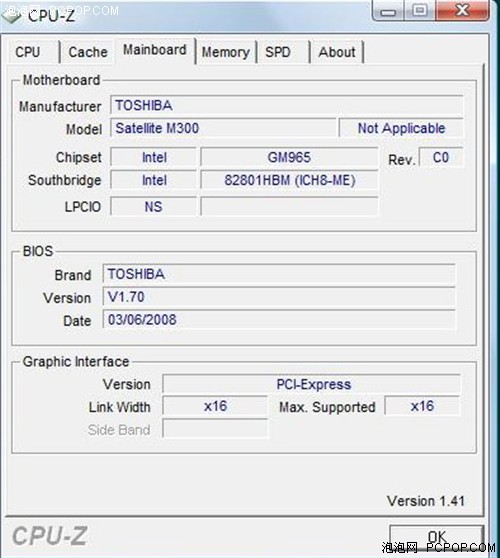Click the Graphic Interface group label
This screenshot has height=558, width=500.
(76, 362)
